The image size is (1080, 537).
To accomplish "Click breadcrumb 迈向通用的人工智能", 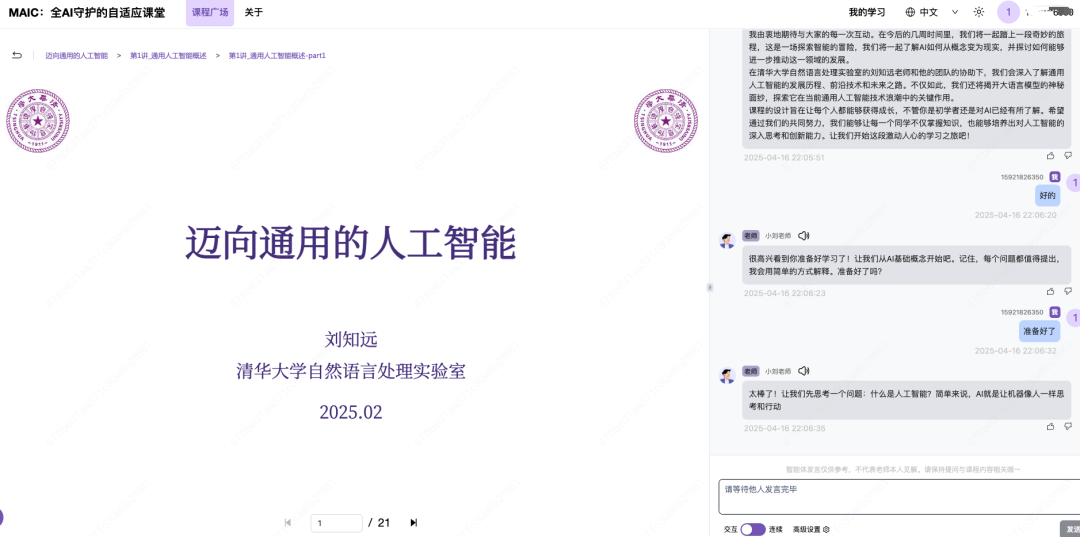I will 76,55.
